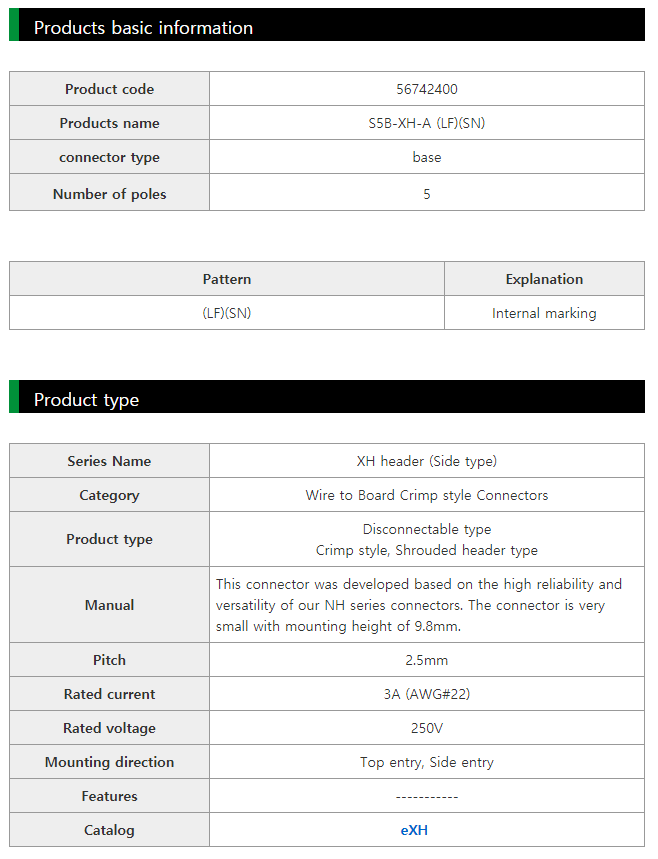This screenshot has width=658, height=859.
Task: Click the Manual description paragraph
Action: 418,605
